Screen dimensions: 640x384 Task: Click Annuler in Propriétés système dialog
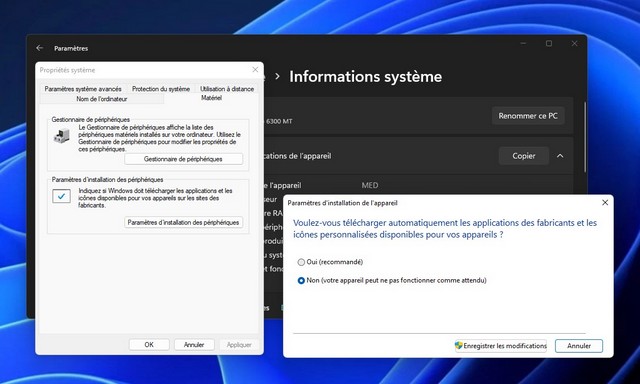tap(194, 345)
